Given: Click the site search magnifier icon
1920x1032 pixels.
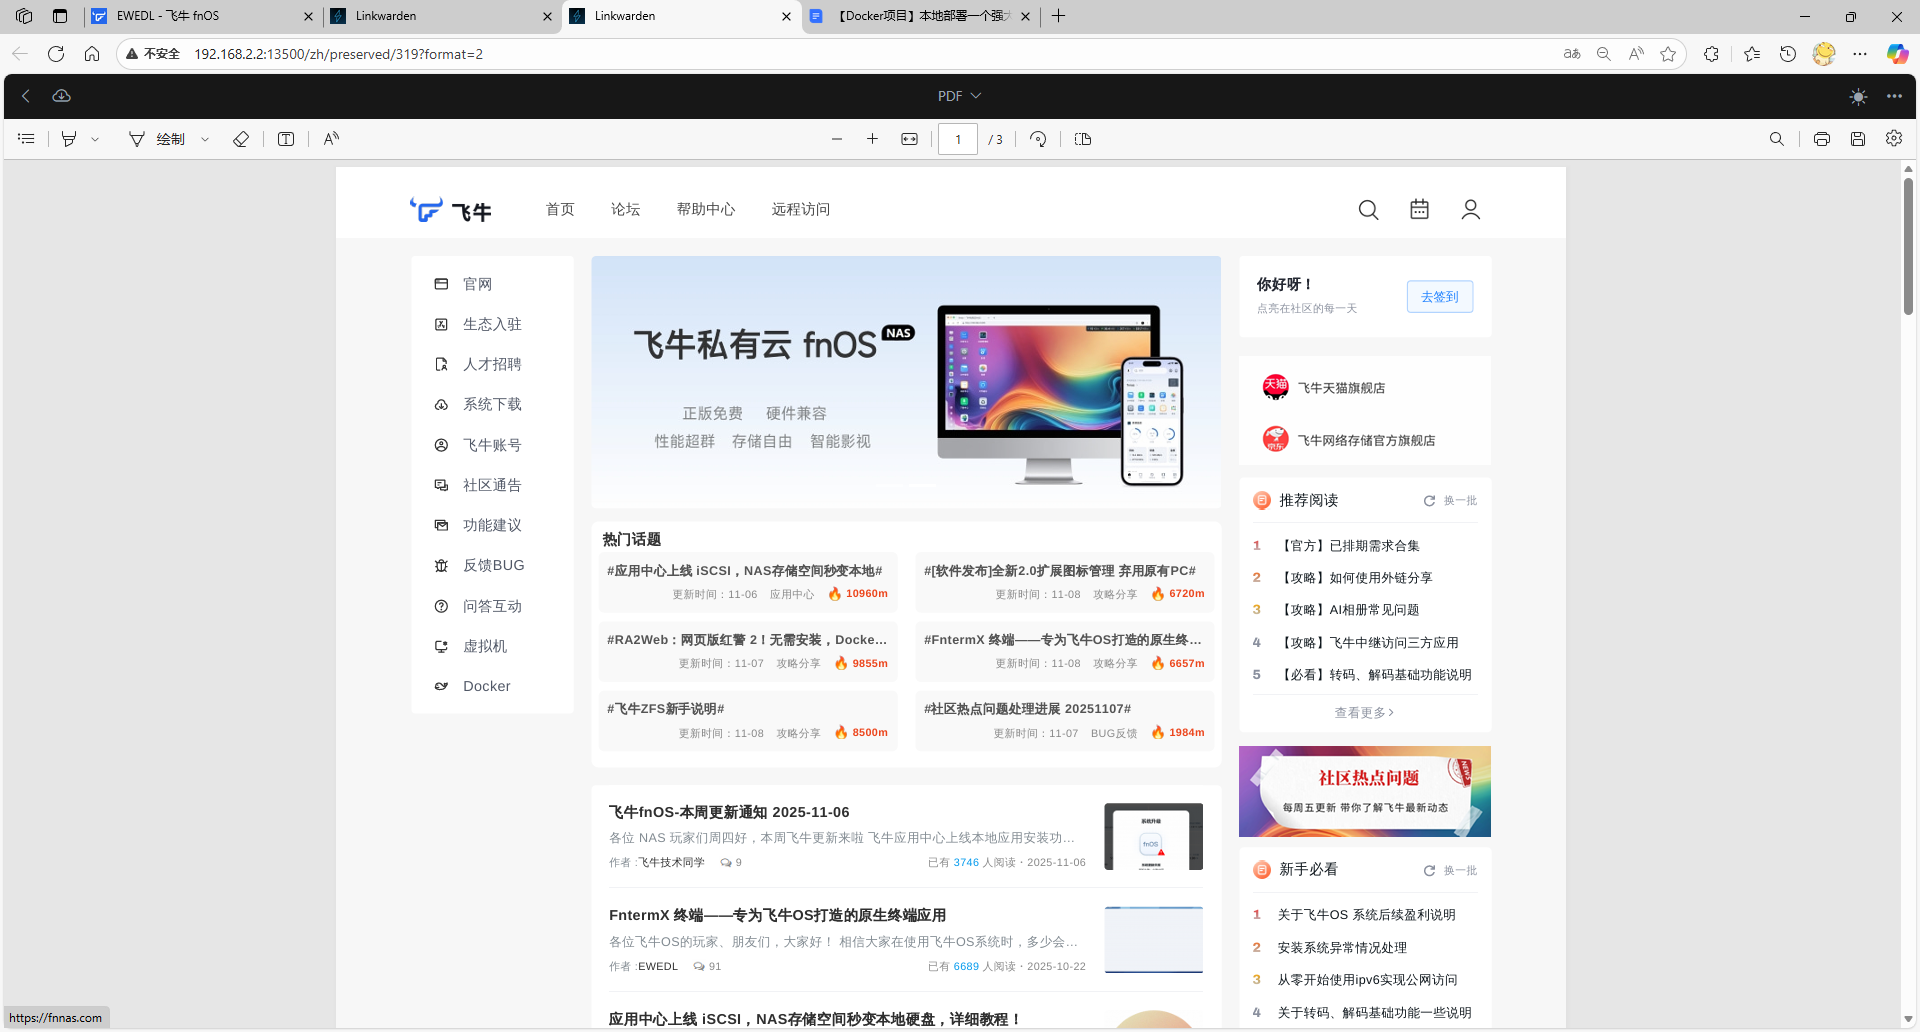Looking at the screenshot, I should click(x=1368, y=210).
